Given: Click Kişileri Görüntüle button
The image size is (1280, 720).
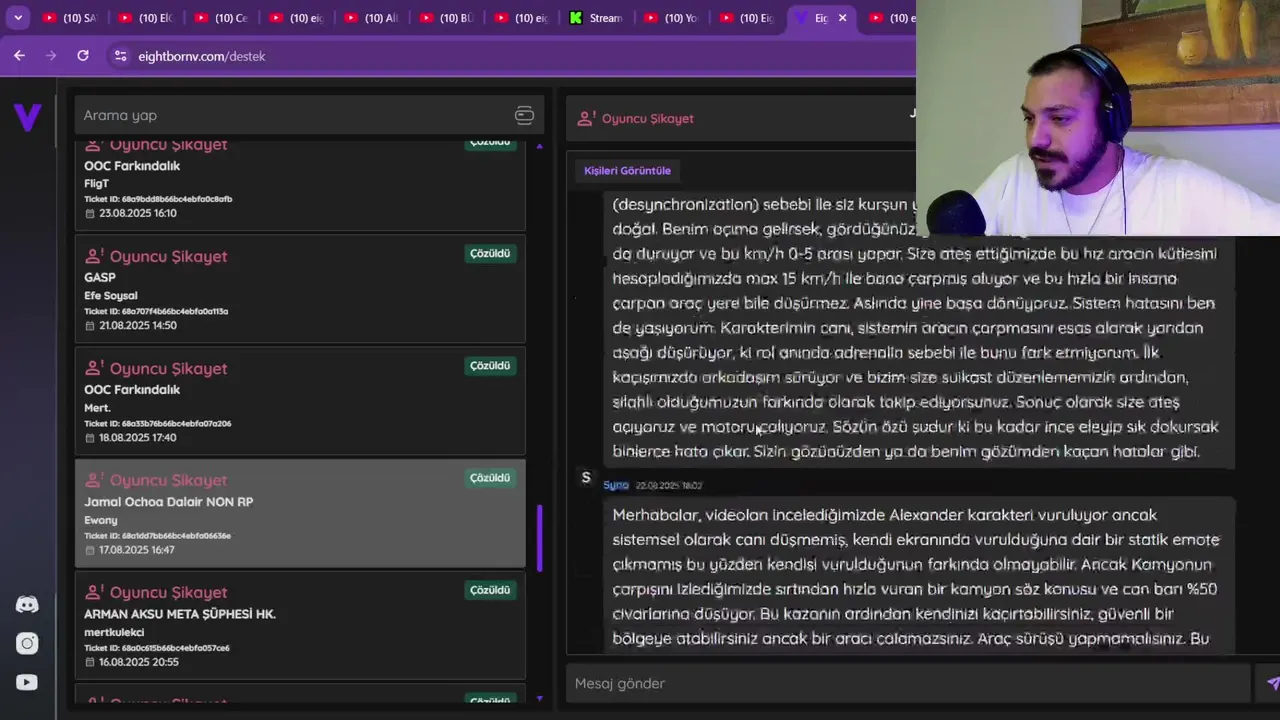Looking at the screenshot, I should click(x=627, y=171).
